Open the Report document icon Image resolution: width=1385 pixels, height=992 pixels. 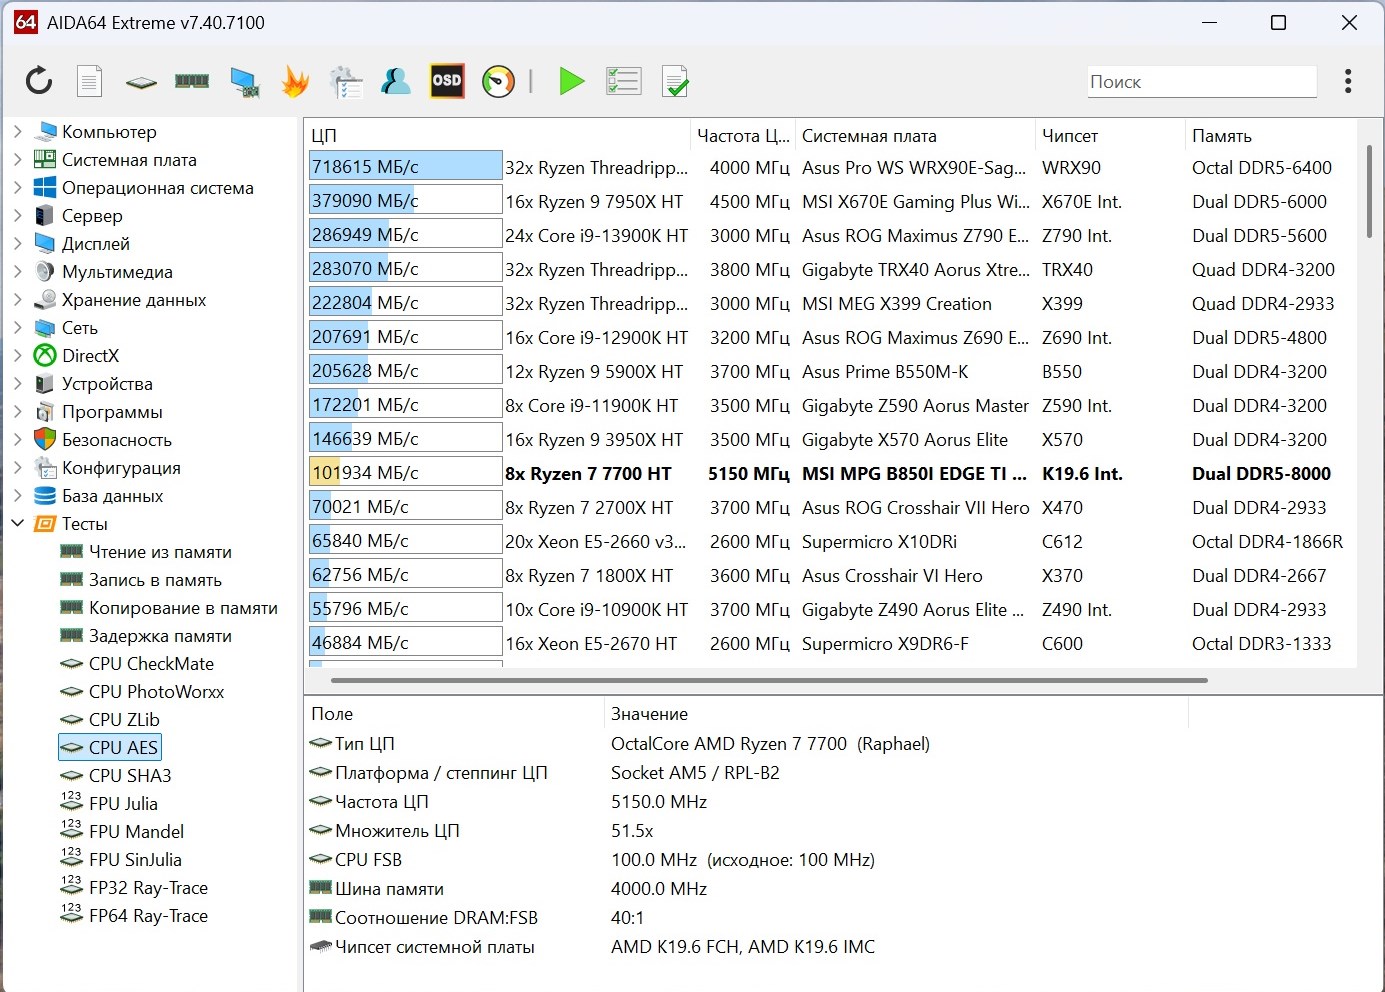90,81
